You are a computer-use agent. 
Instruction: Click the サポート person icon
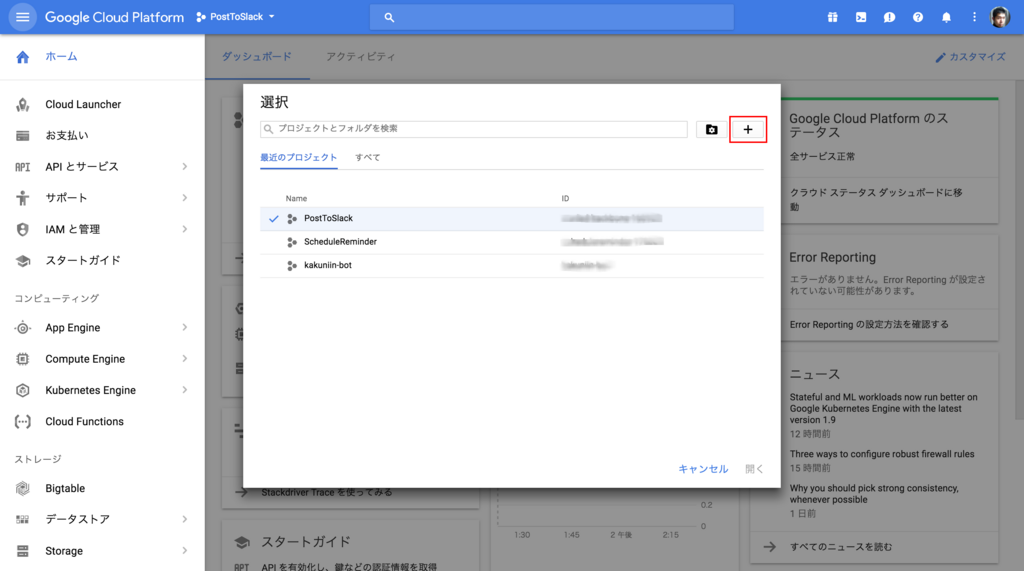point(23,198)
